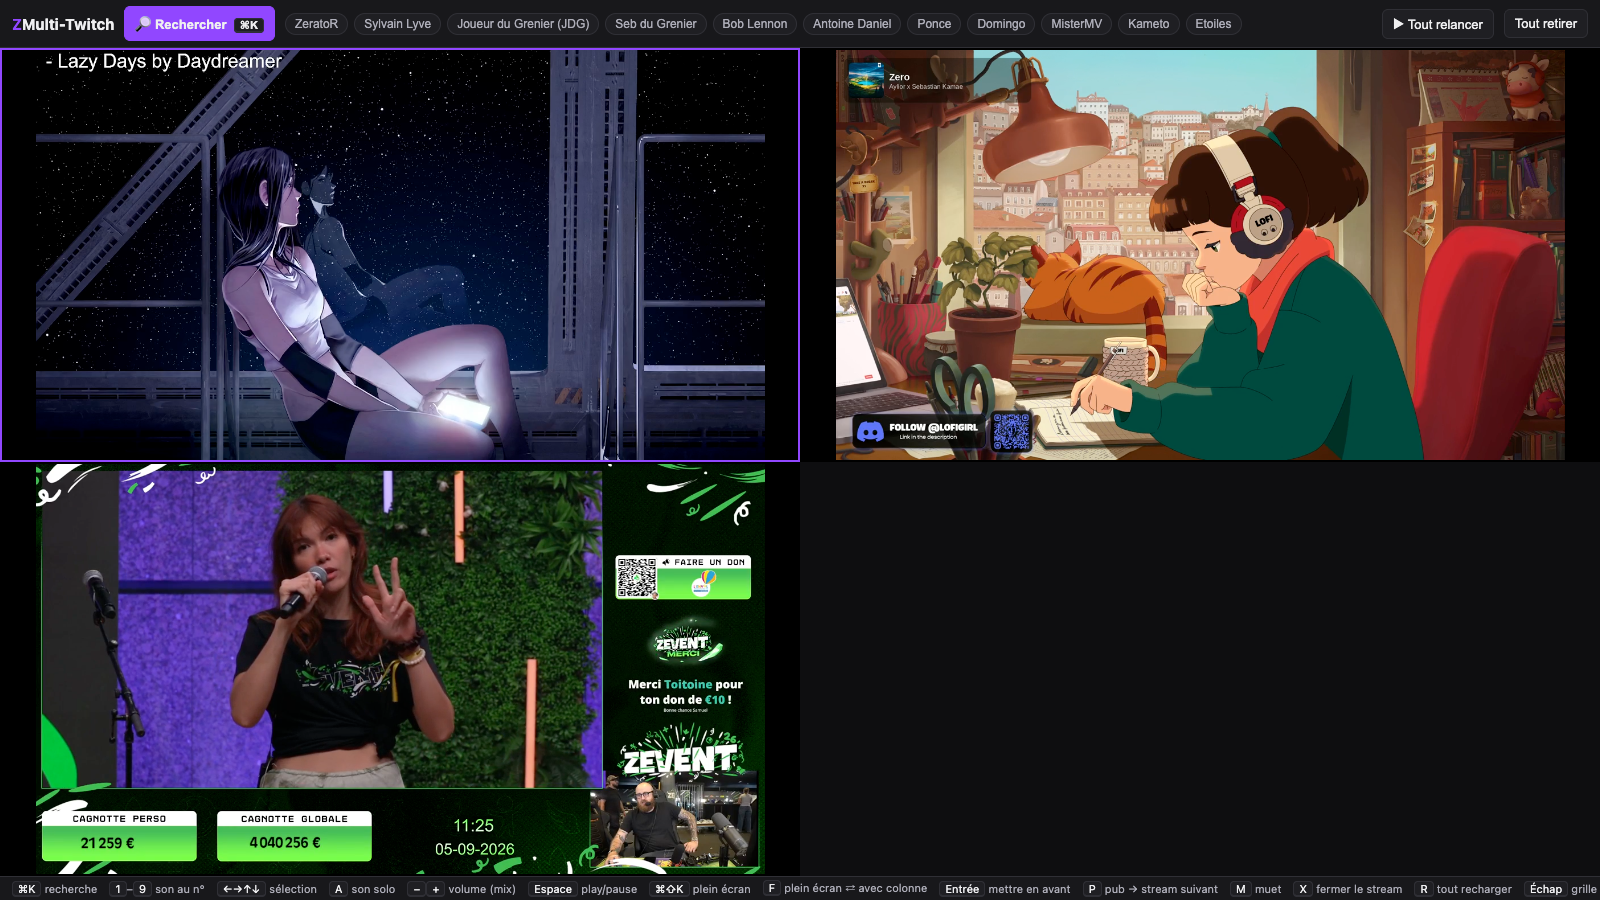Image resolution: width=1600 pixels, height=900 pixels.
Task: Click the 'FAIRE UN DON' label
Action: 709,562
